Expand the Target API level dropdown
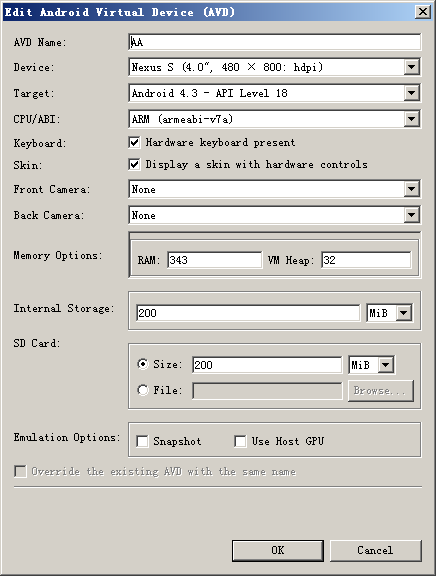Image resolution: width=436 pixels, height=576 pixels. [x=411, y=93]
